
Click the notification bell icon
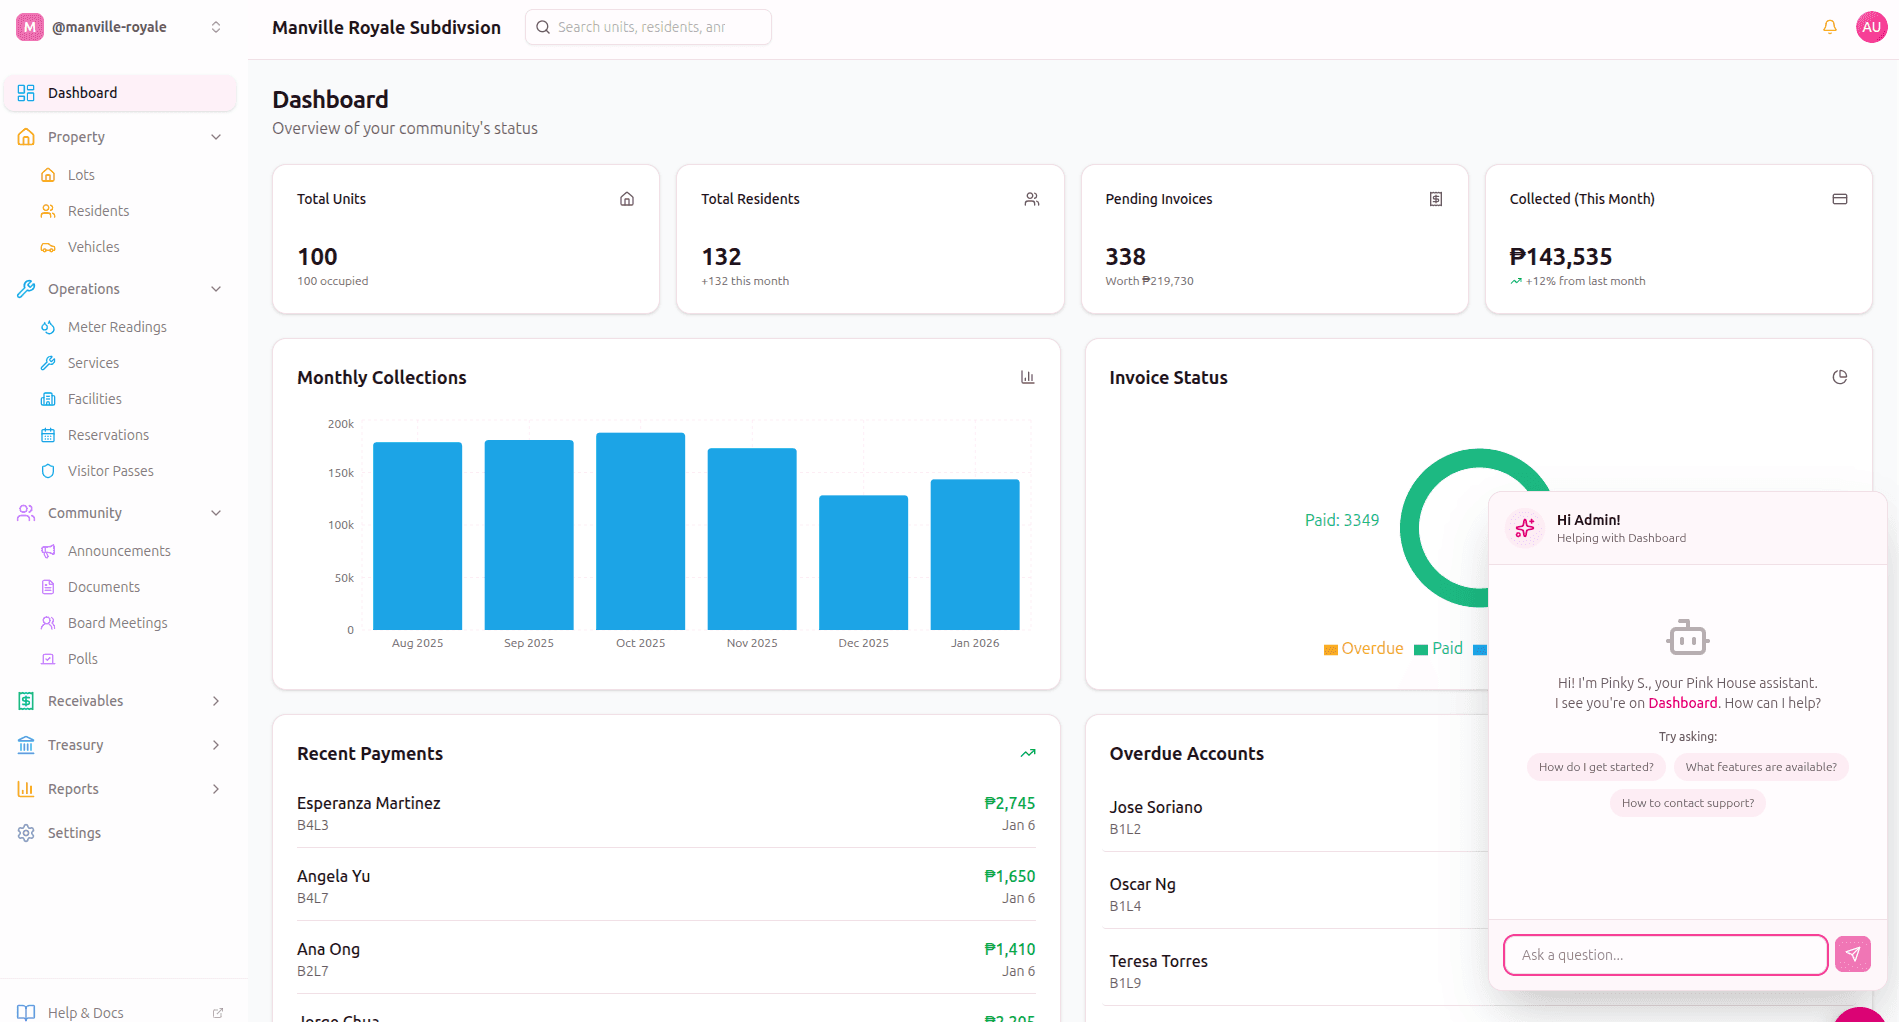tap(1829, 27)
